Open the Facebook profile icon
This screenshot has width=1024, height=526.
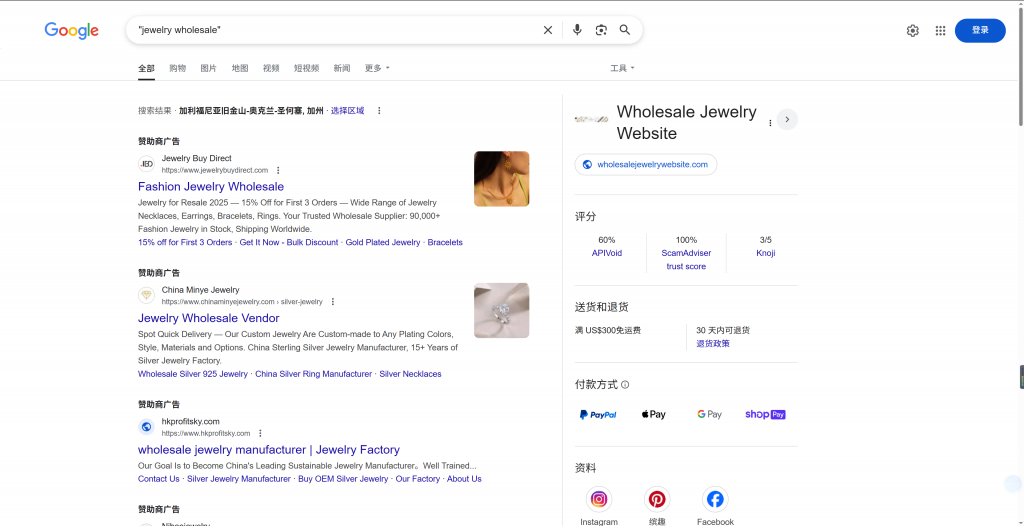[x=715, y=499]
